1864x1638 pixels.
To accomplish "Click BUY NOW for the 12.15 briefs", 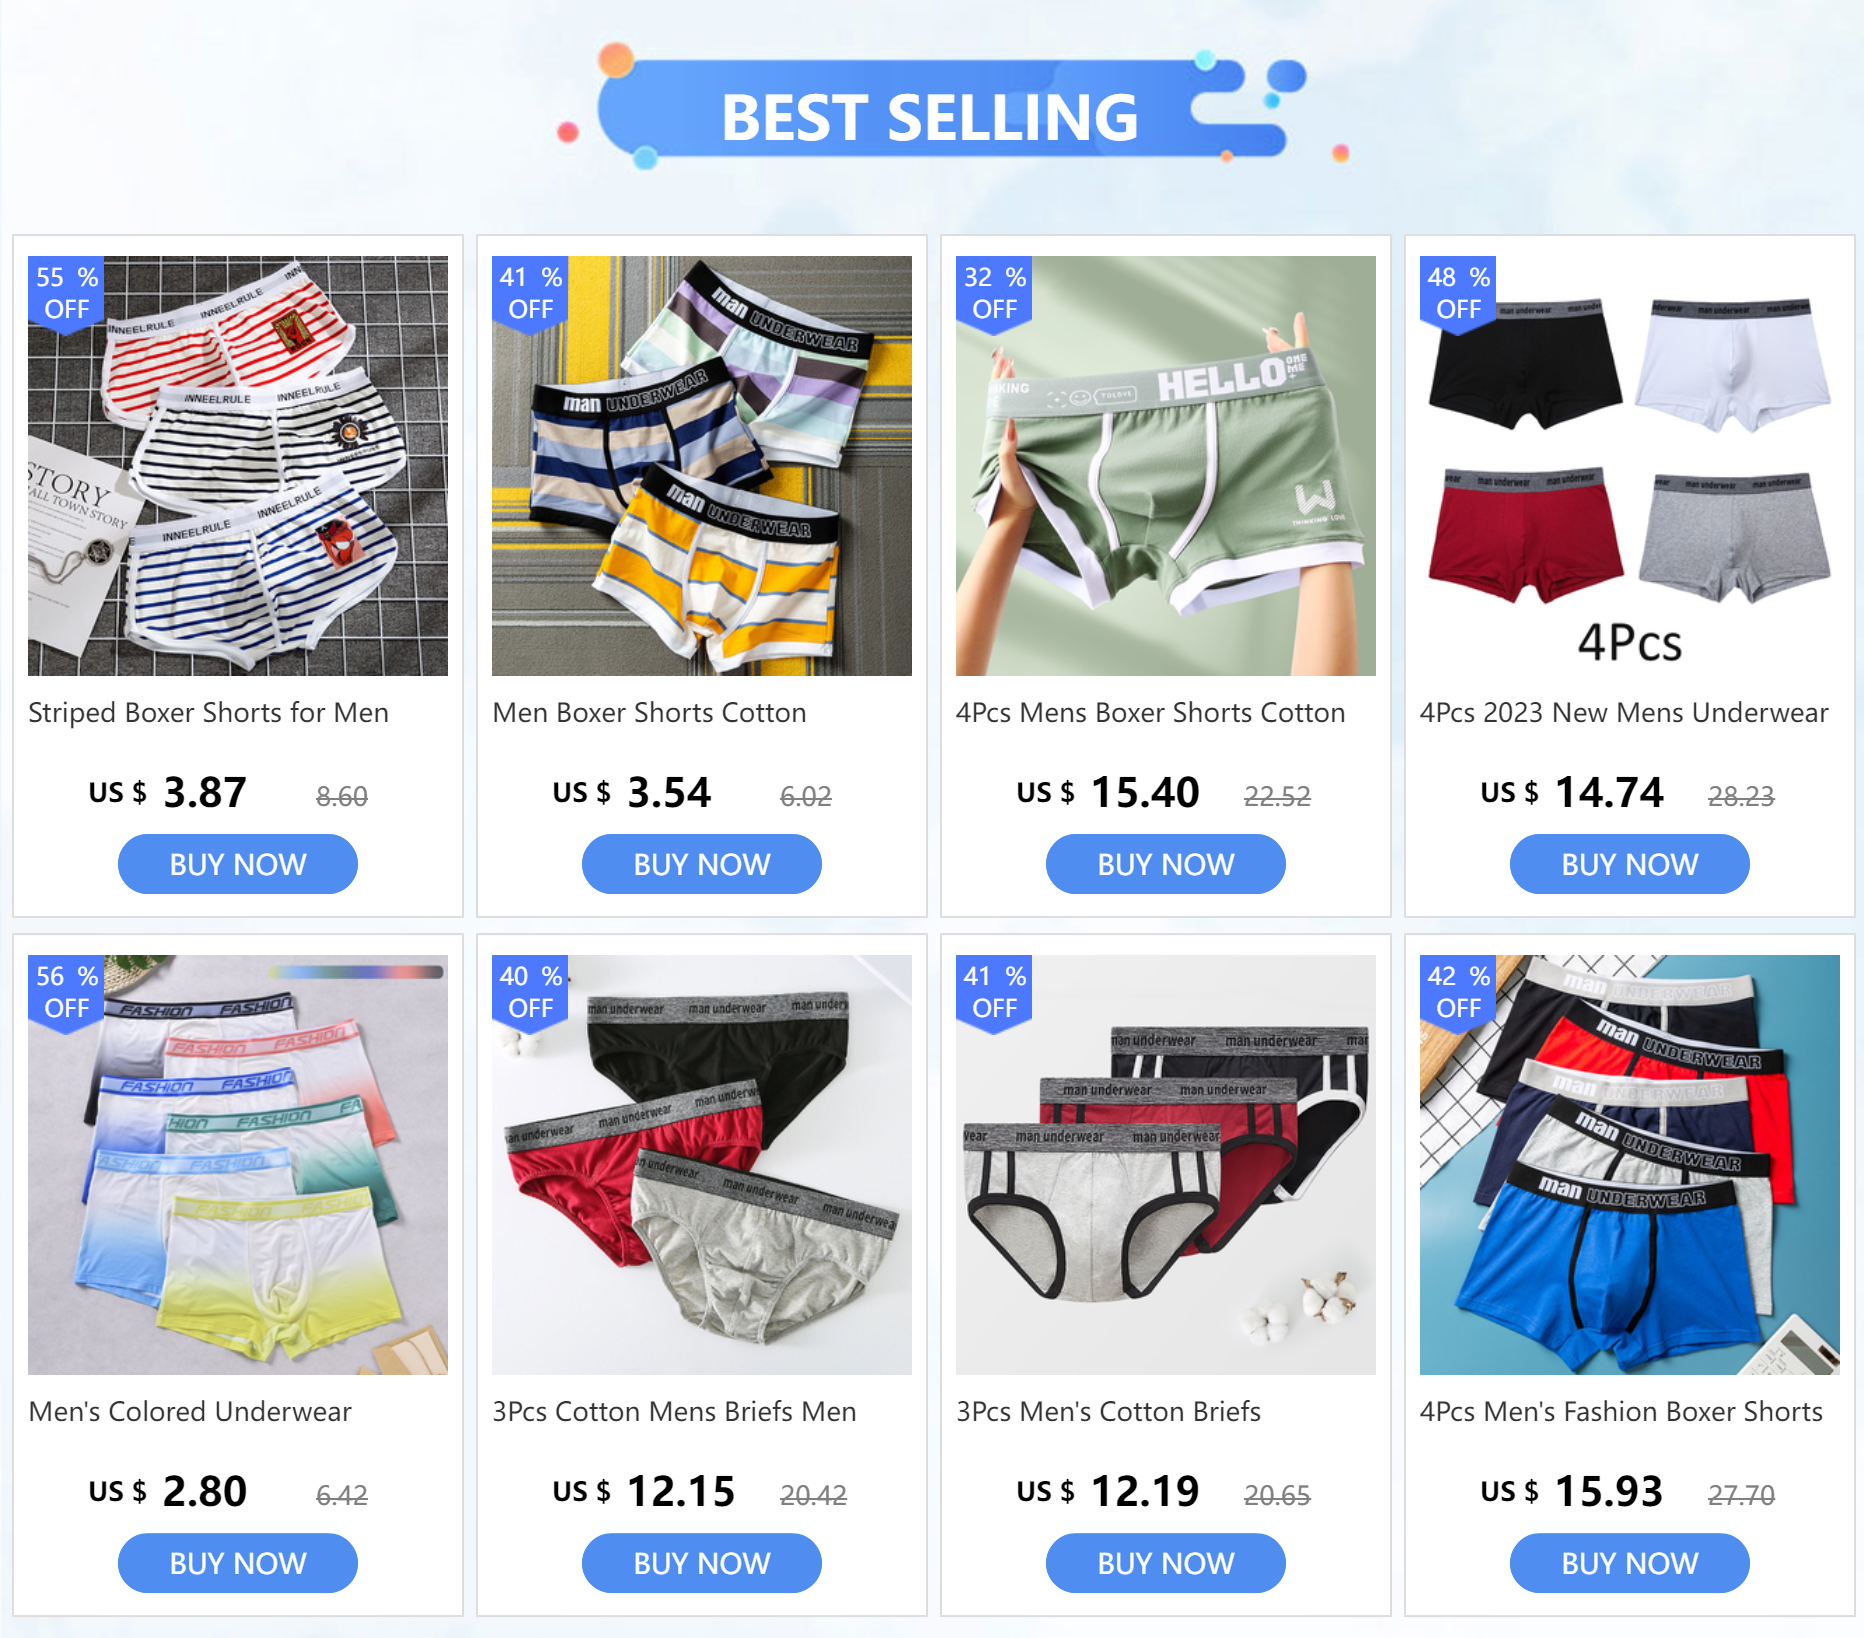I will click(x=702, y=1563).
